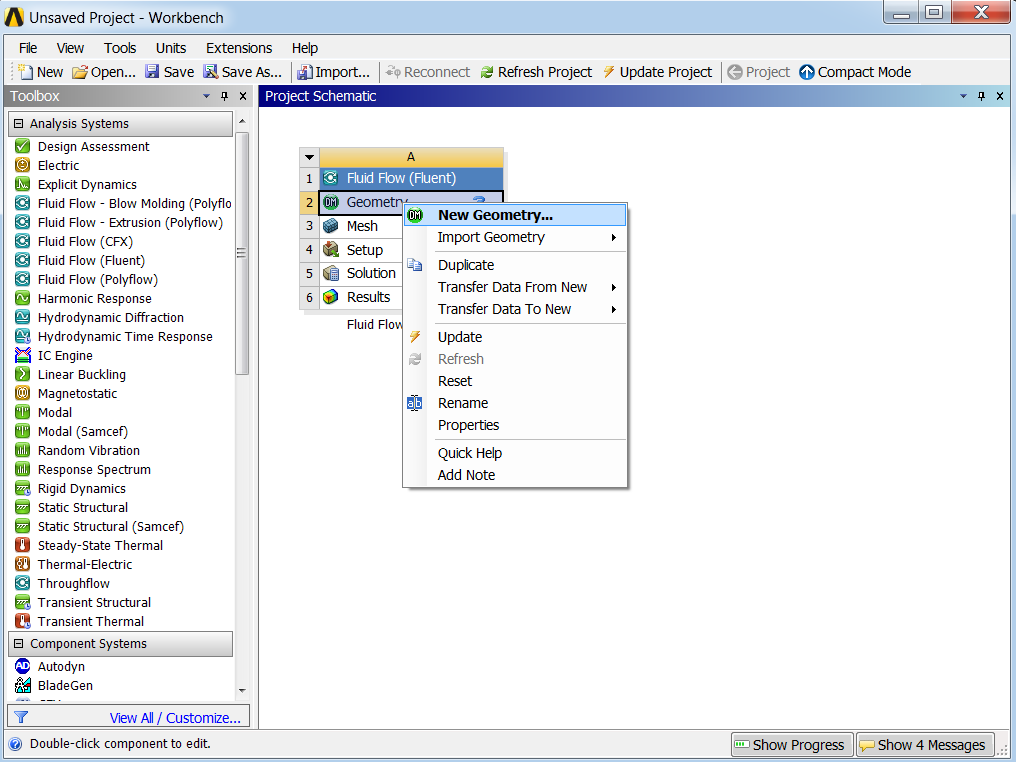Screen dimensions: 1016x762
Task: Choose Rename from context menu
Action: coord(515,403)
